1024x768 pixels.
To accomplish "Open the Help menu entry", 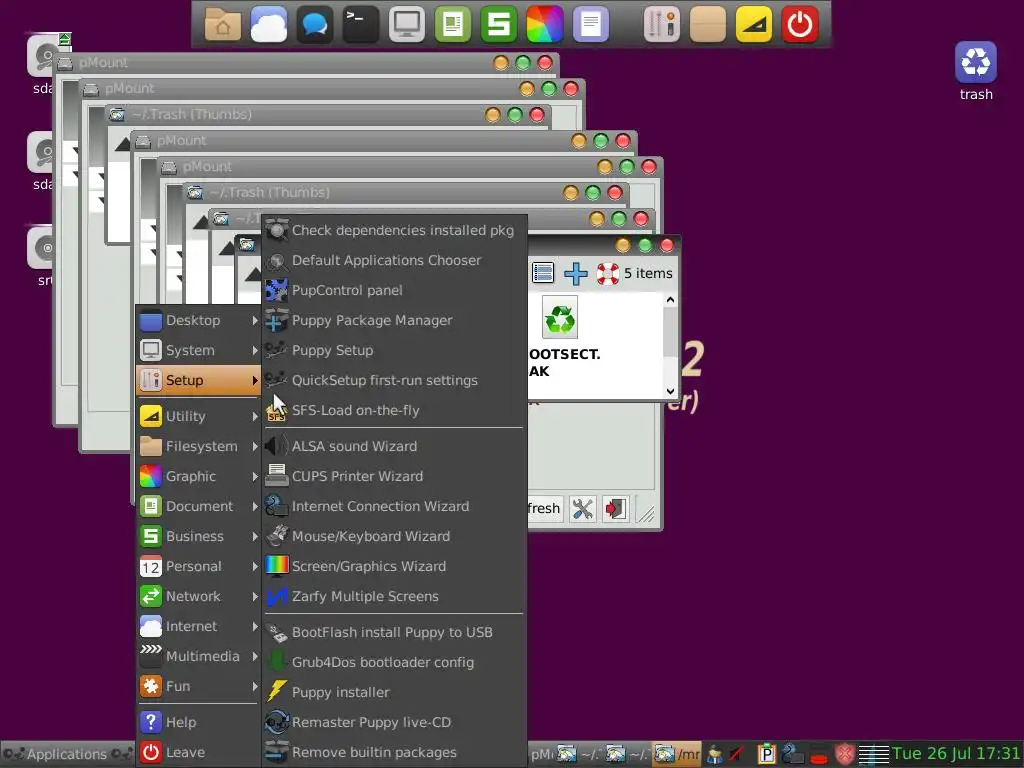I will pyautogui.click(x=199, y=722).
